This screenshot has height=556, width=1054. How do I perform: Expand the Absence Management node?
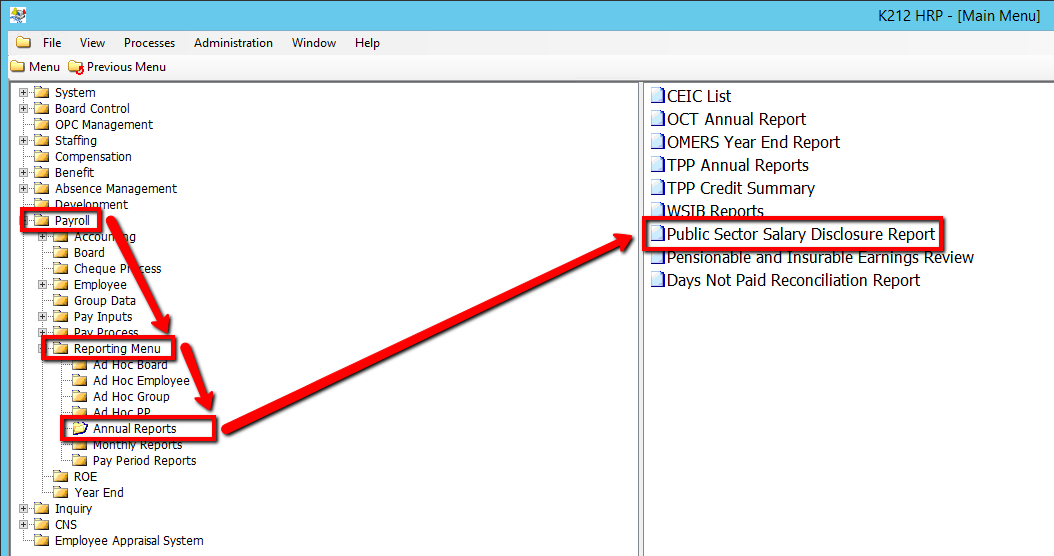coord(24,189)
